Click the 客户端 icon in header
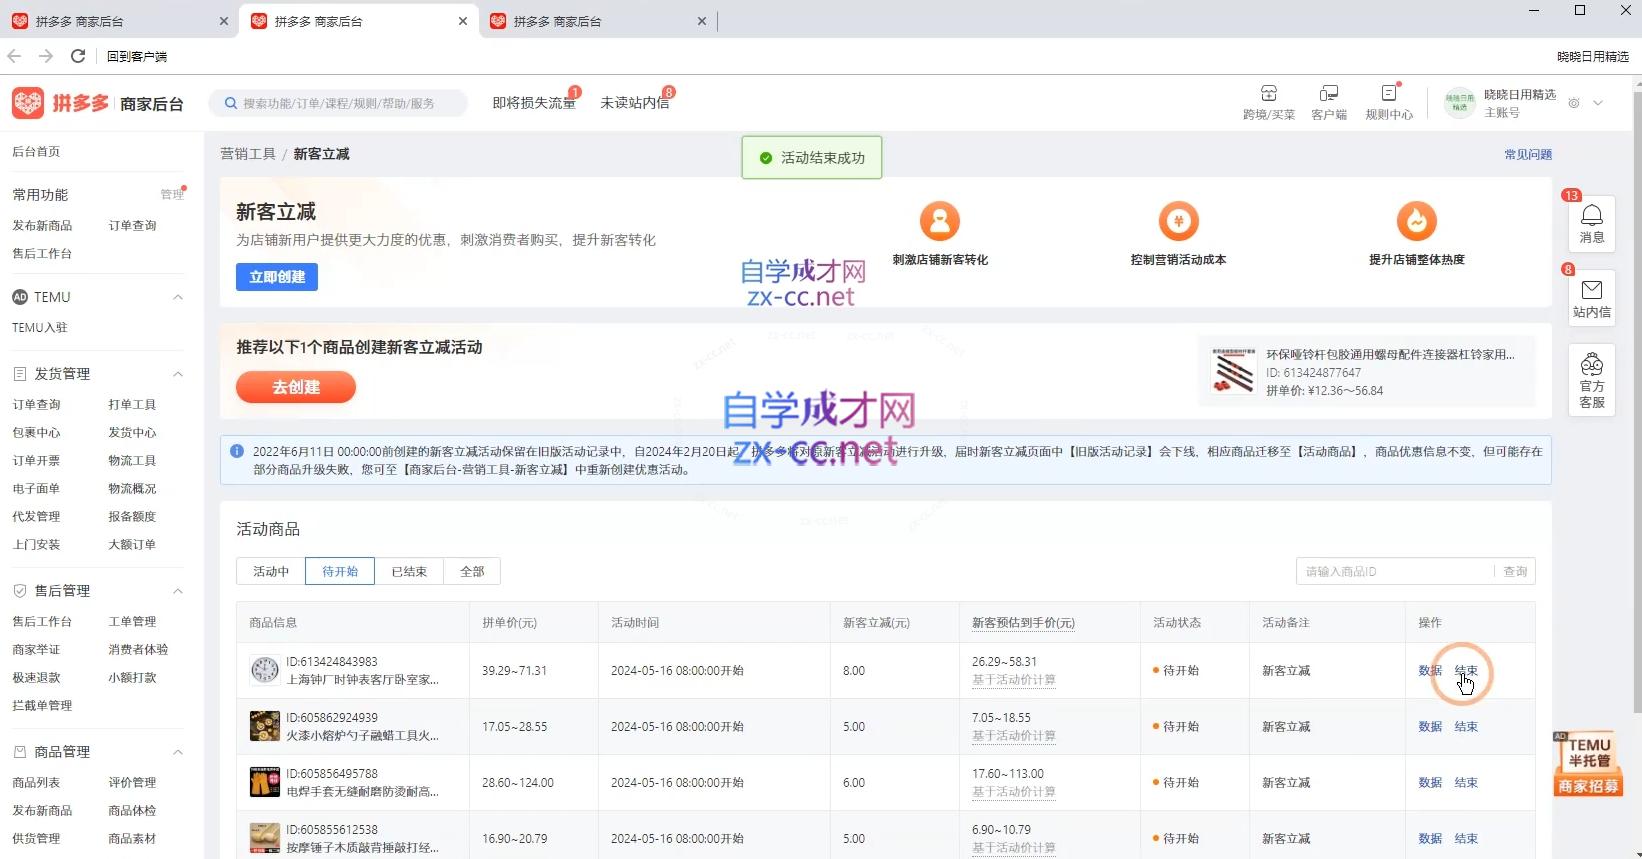 1328,94
